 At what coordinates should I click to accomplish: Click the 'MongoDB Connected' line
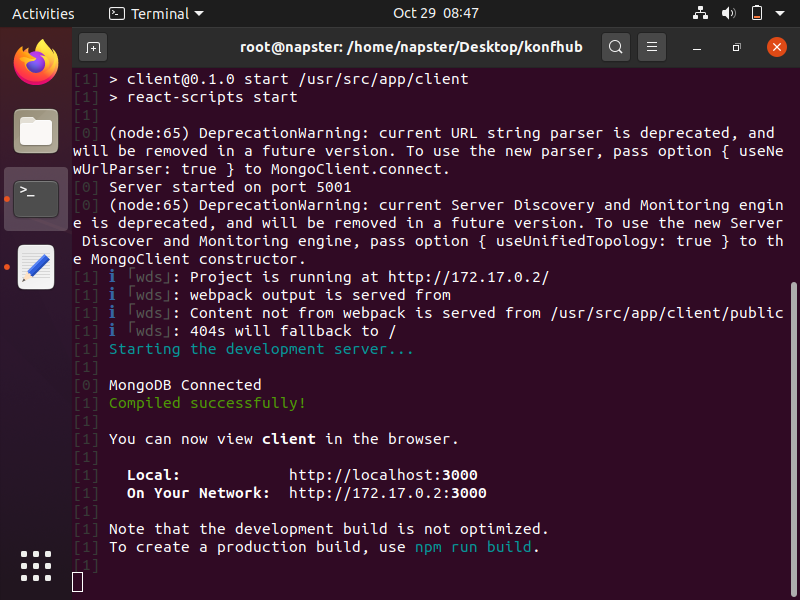185,385
